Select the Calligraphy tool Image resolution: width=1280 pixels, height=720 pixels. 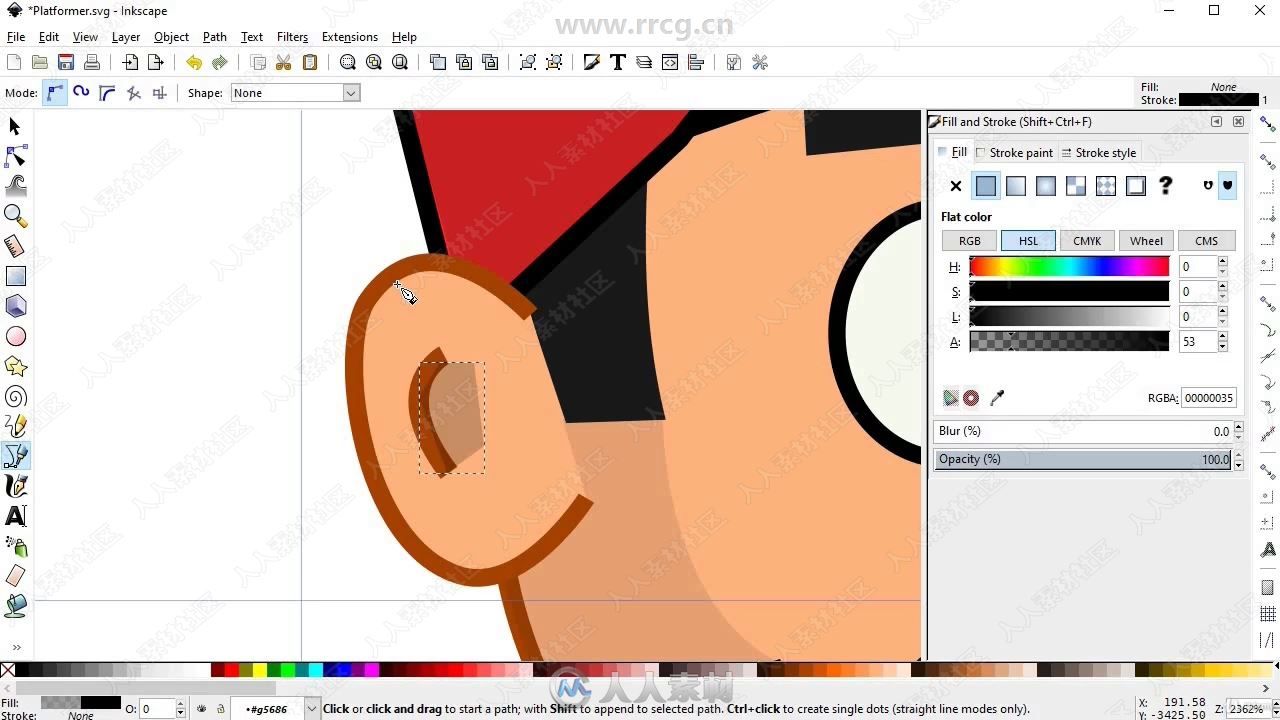[15, 486]
